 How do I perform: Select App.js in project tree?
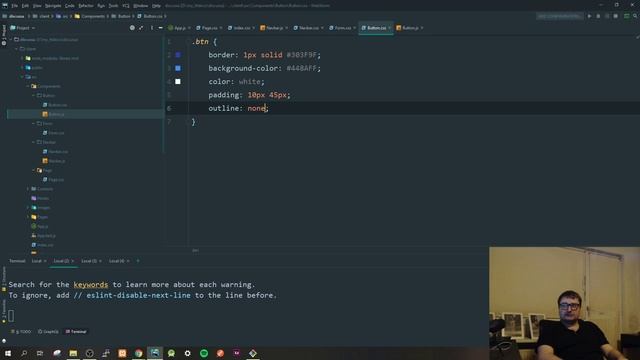(x=40, y=226)
